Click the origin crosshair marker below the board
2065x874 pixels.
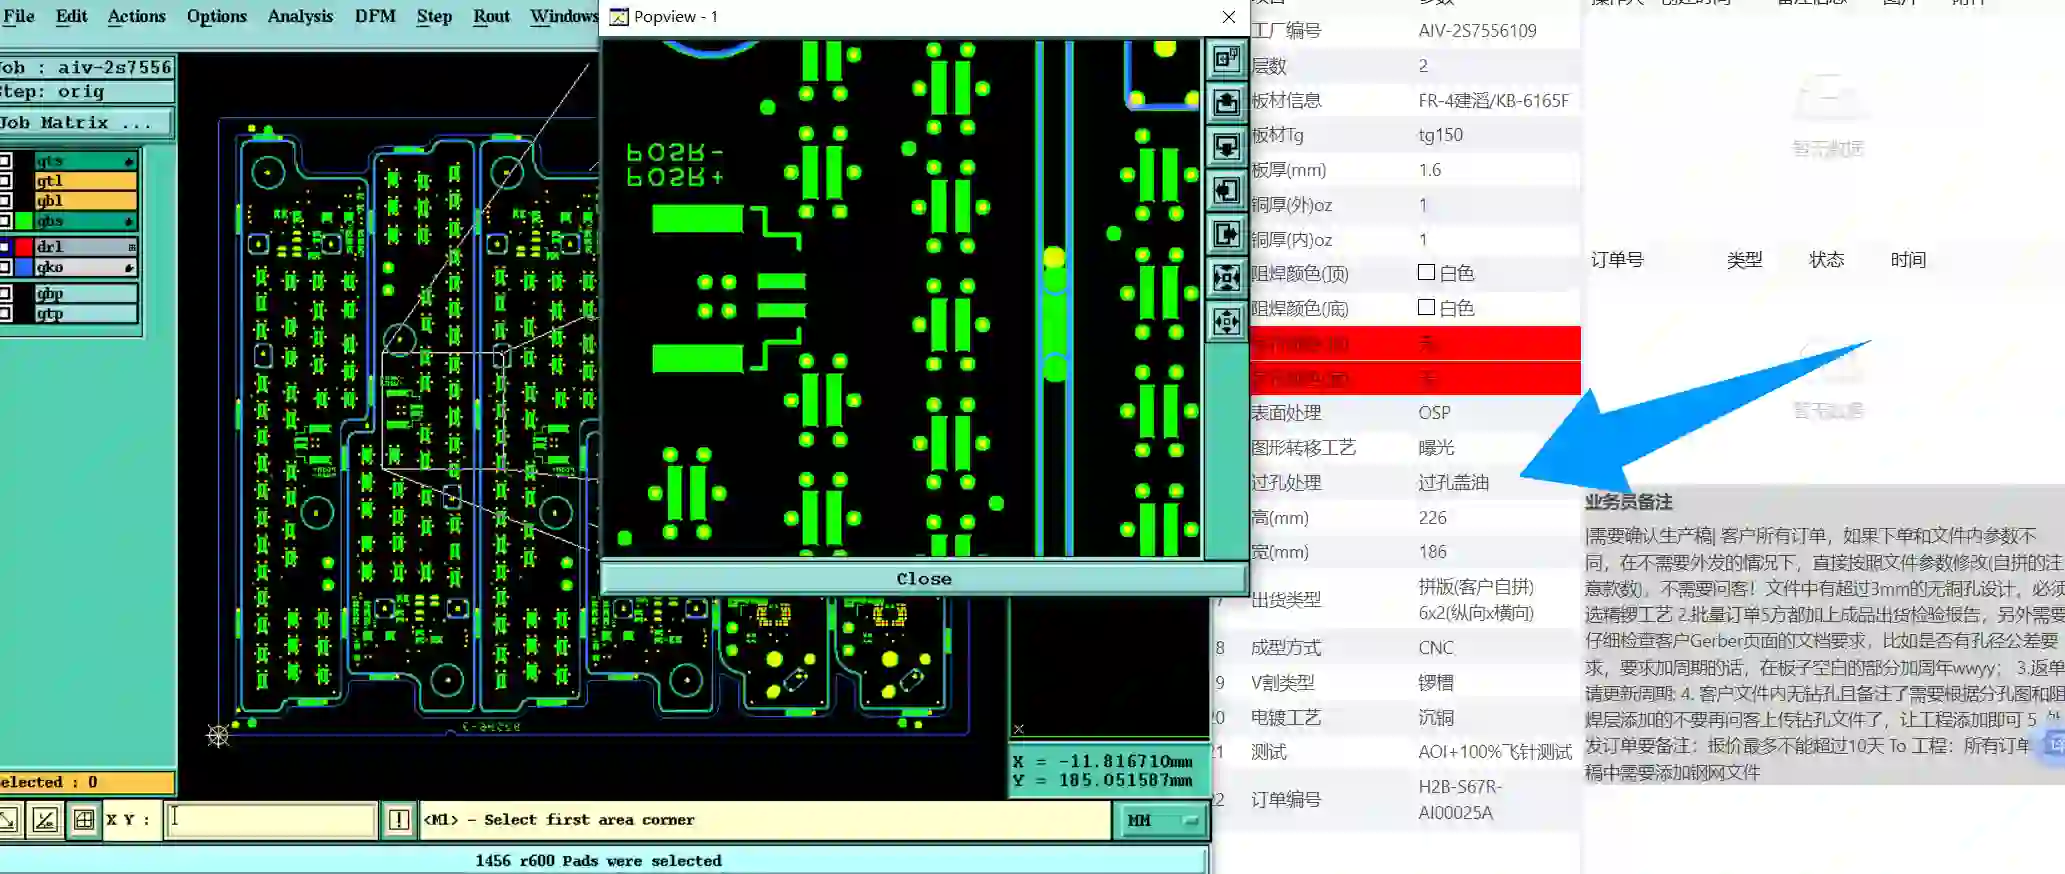tap(218, 737)
